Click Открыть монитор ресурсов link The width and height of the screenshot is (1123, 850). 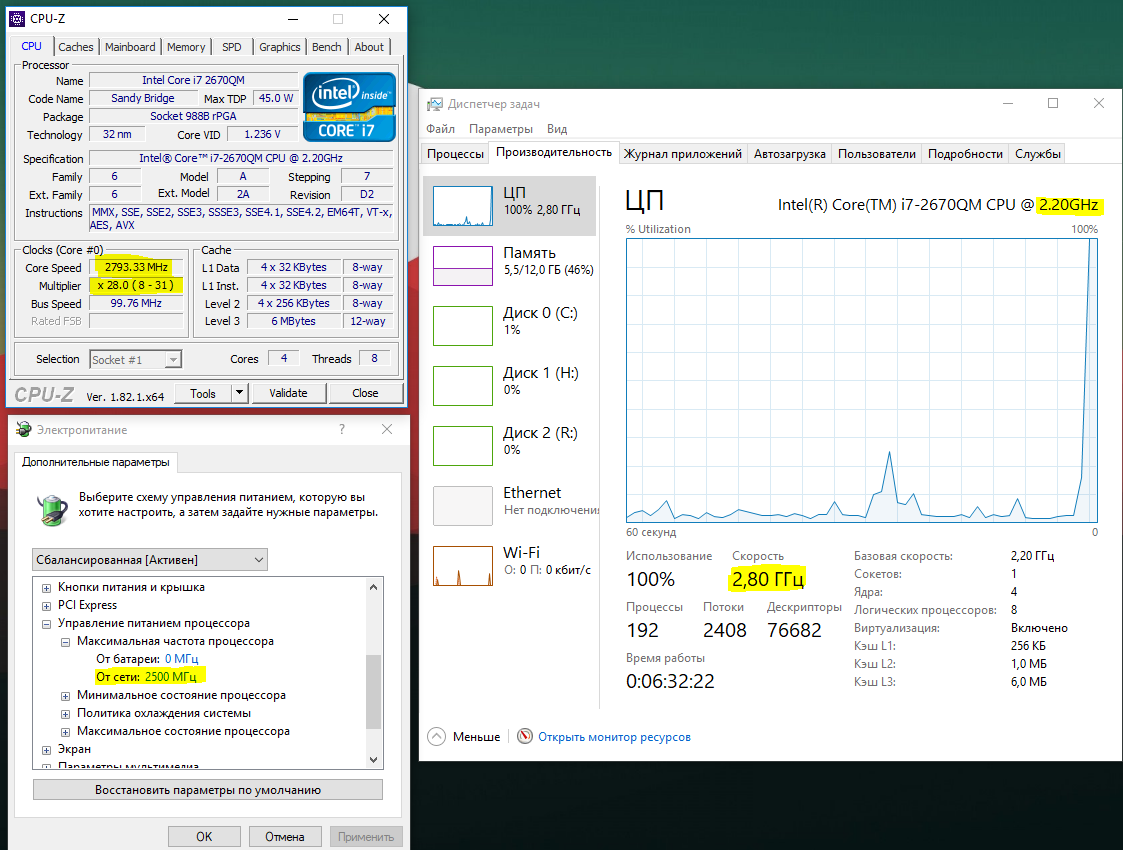tap(614, 737)
